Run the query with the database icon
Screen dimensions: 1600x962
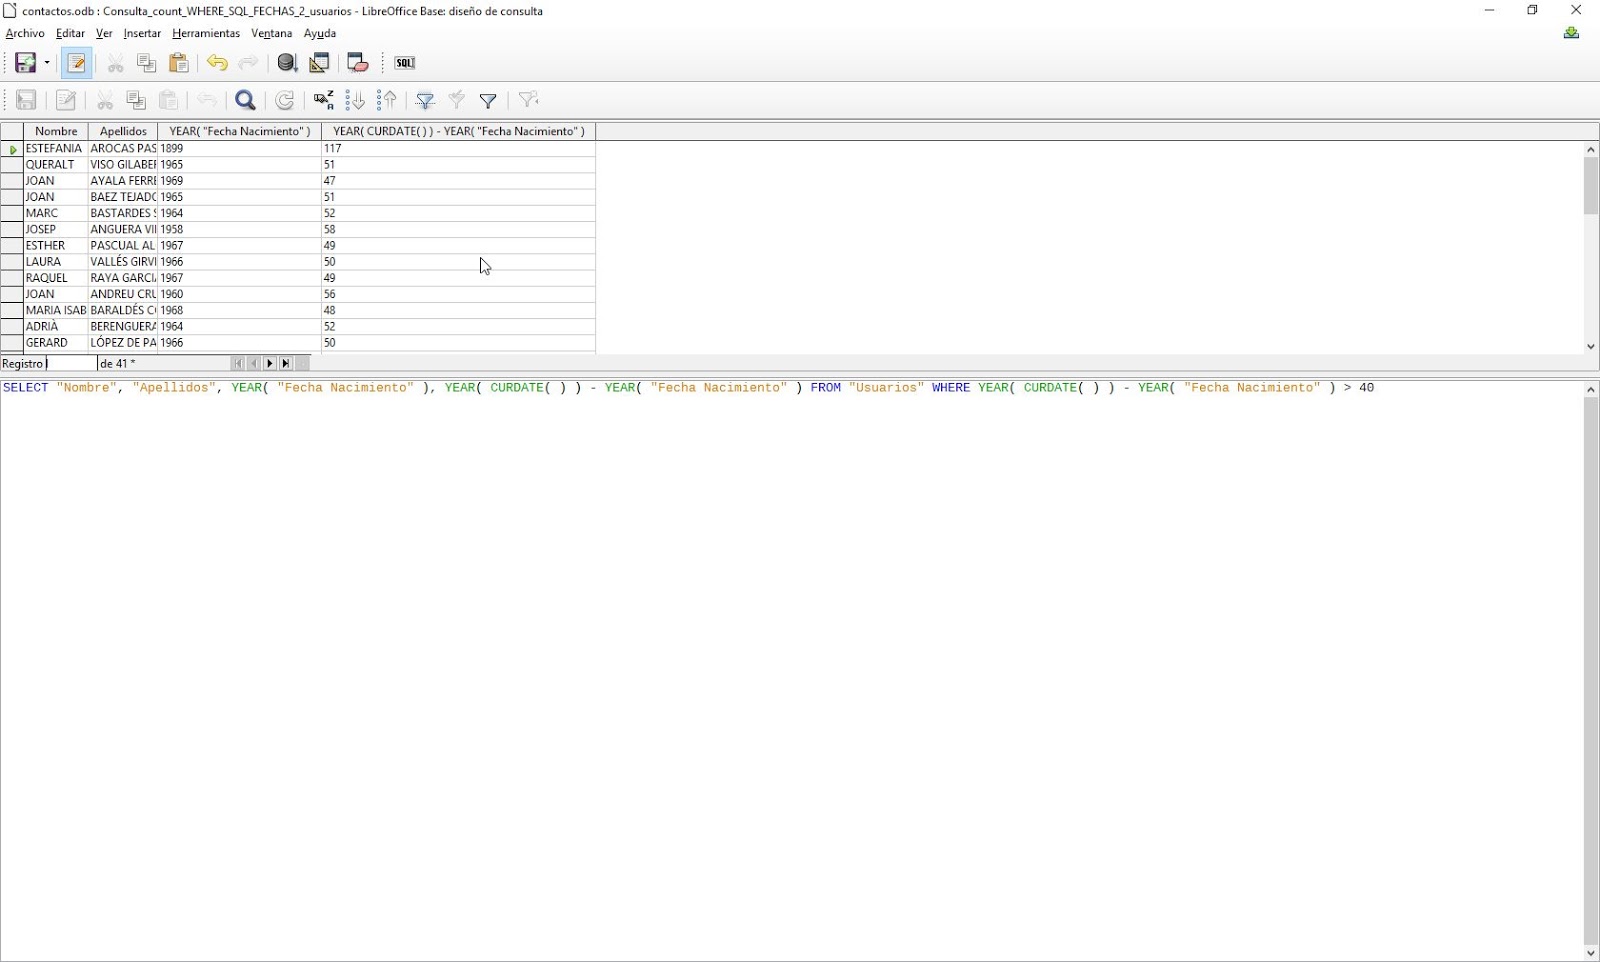click(288, 62)
